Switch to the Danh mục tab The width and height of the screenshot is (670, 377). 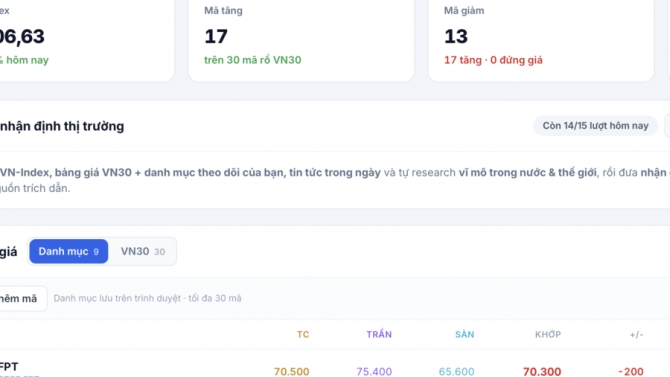tap(68, 251)
